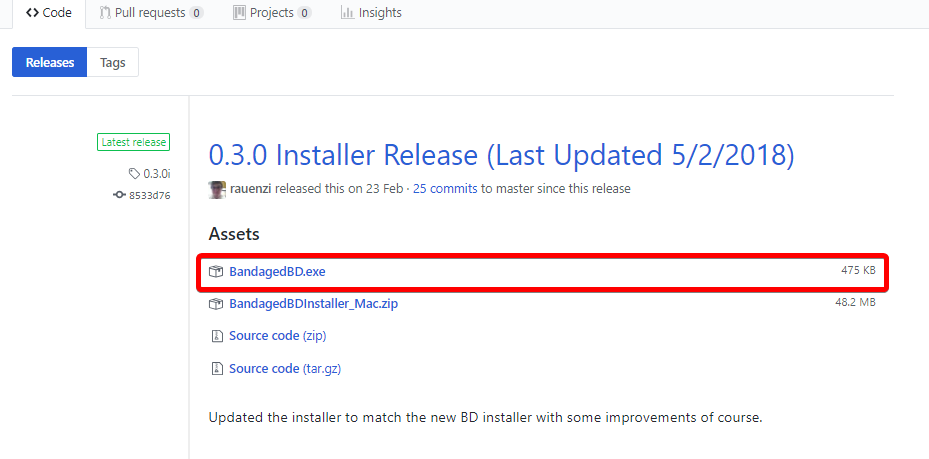Viewport: 929px width, 459px height.
Task: Select the Releases button
Action: coord(50,62)
